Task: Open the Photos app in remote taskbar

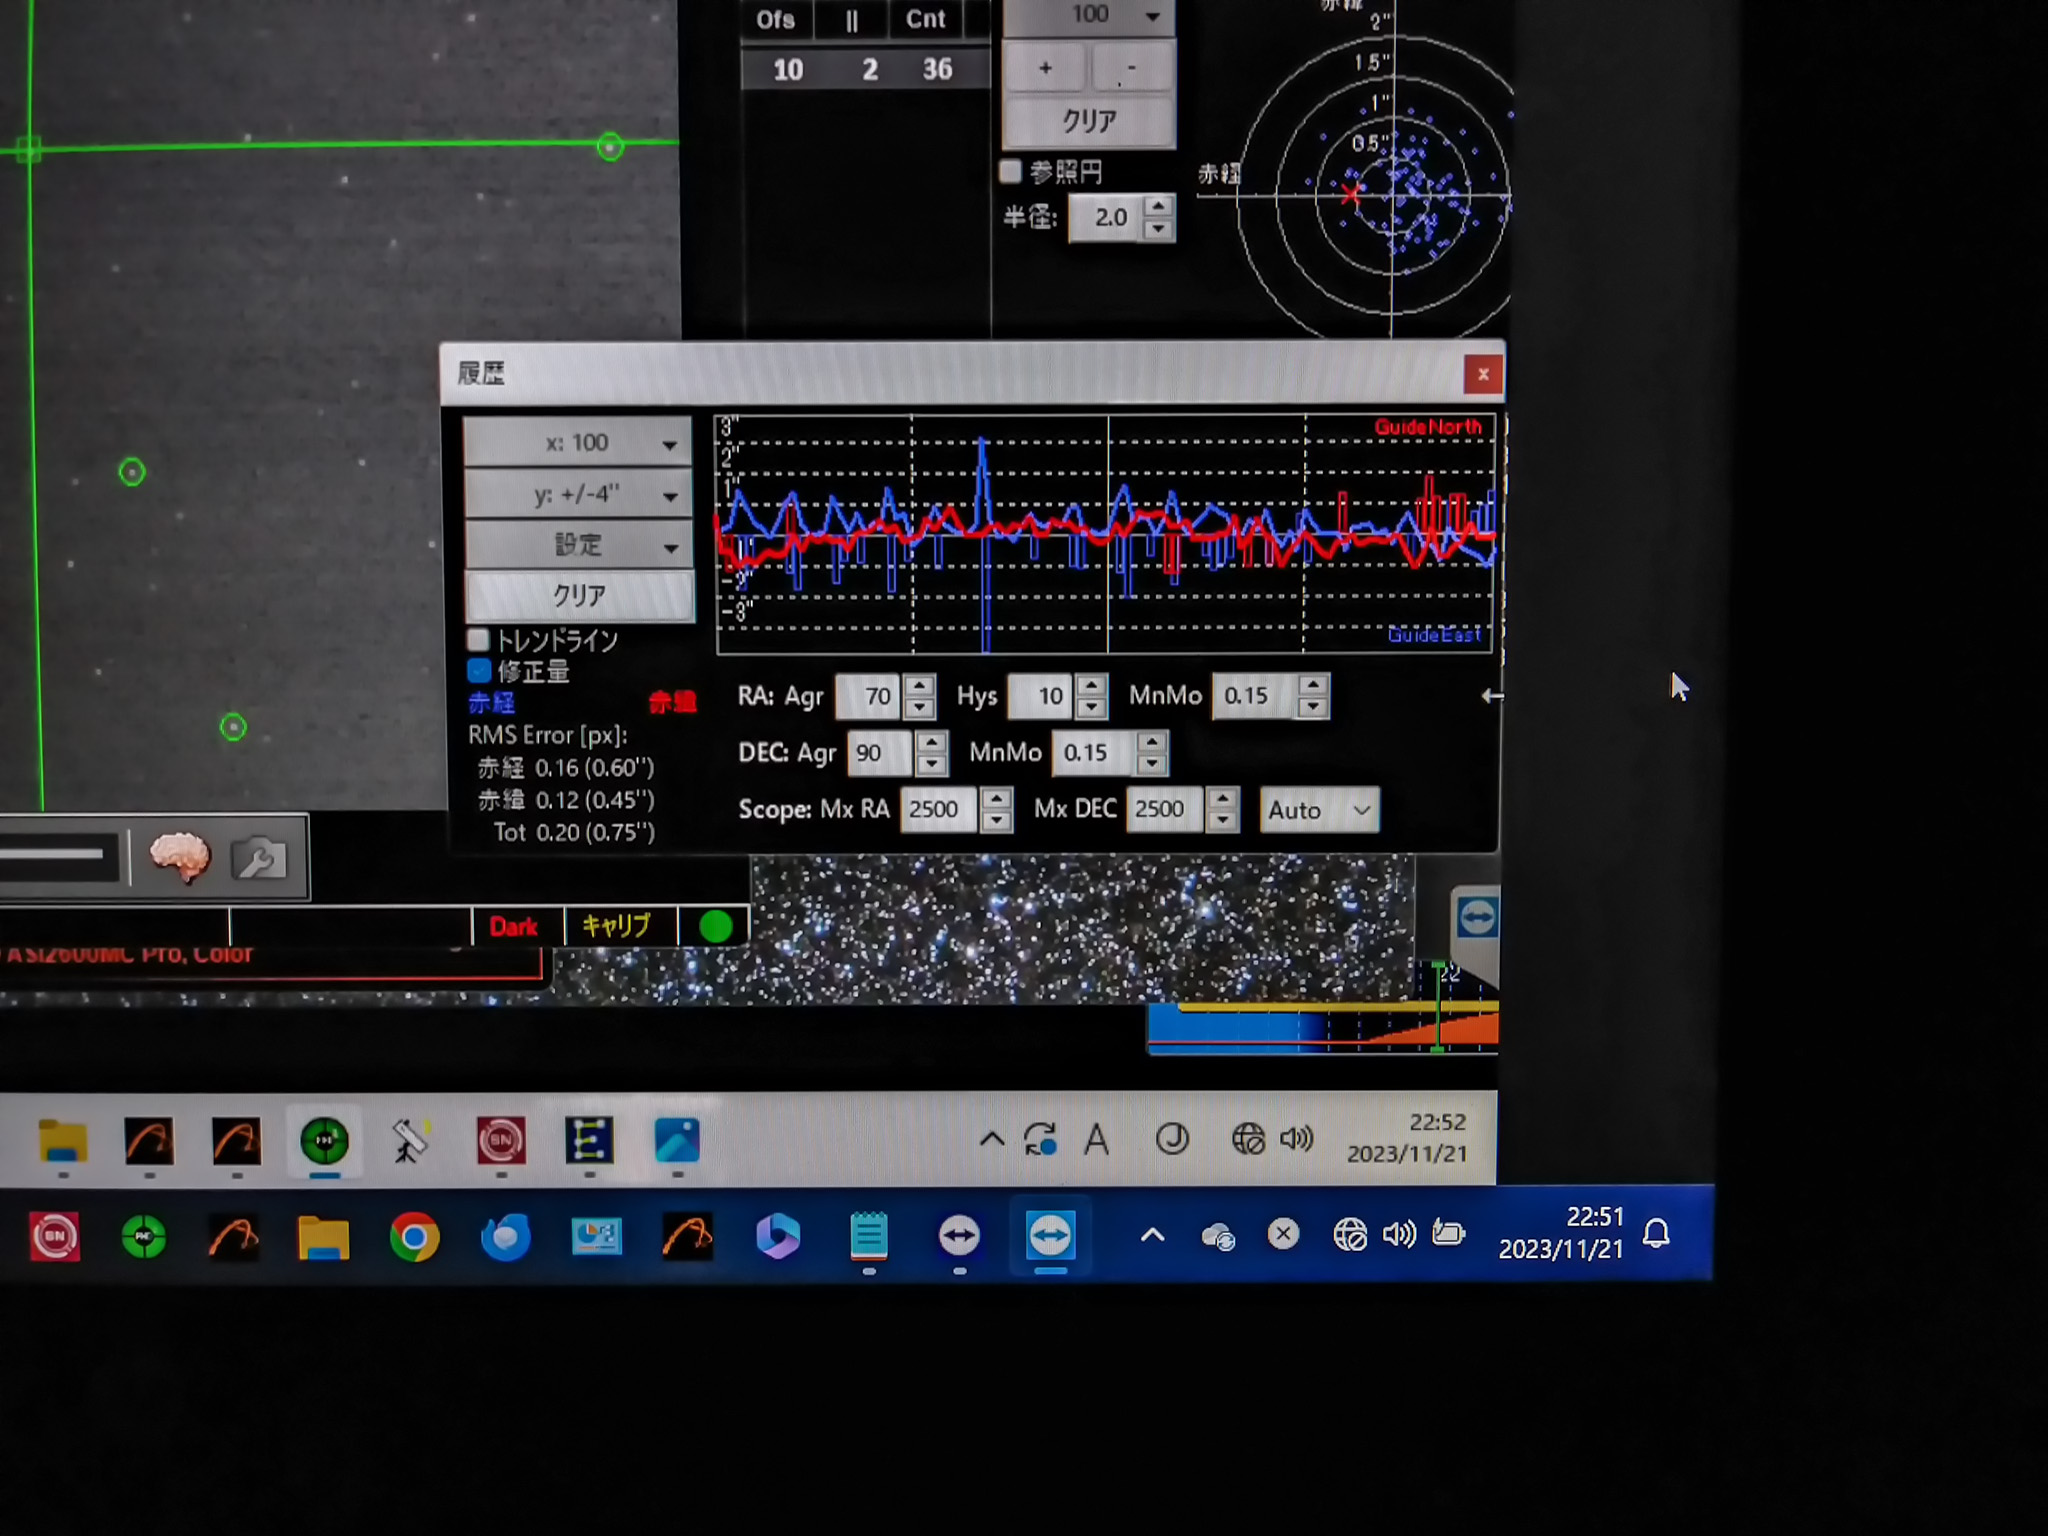Action: point(677,1140)
